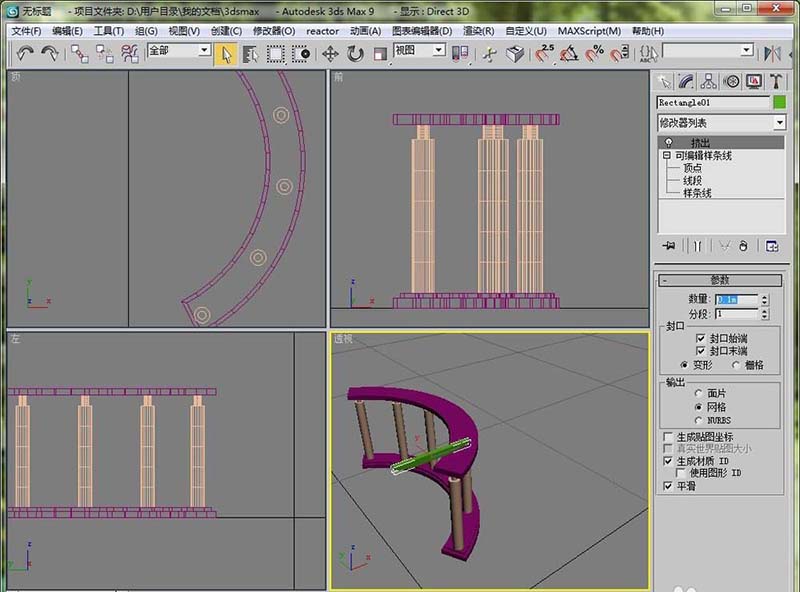Viewport: 800px width, 592px height.
Task: Click Pin Stack icon
Action: tap(669, 246)
